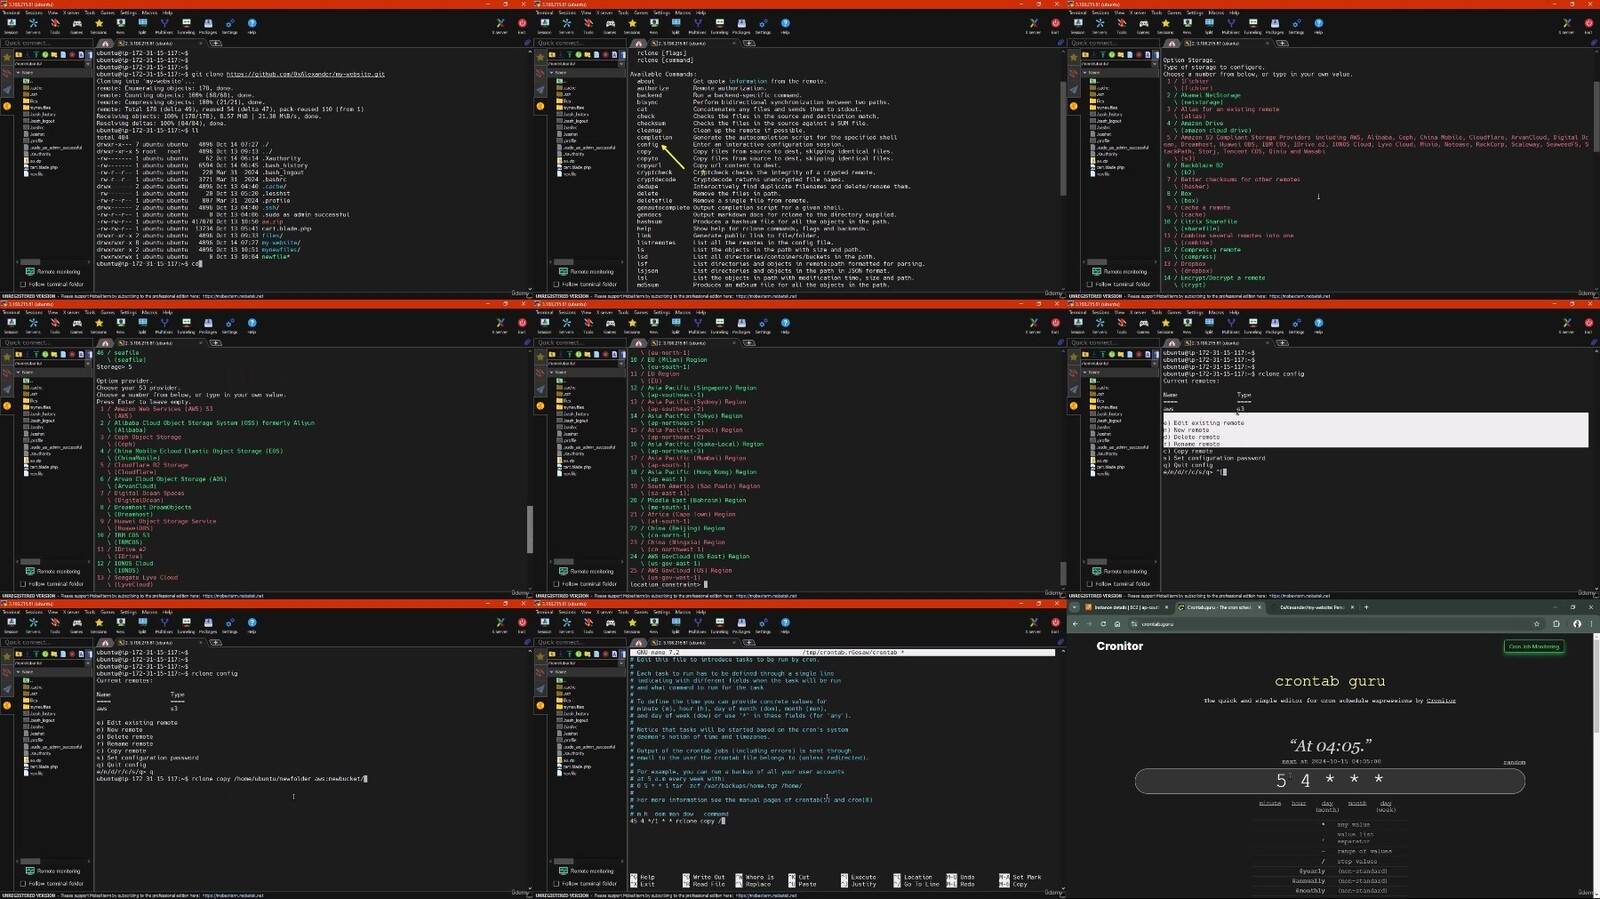Open Chrome profile avatar icon
The image size is (1600, 899).
(1577, 624)
